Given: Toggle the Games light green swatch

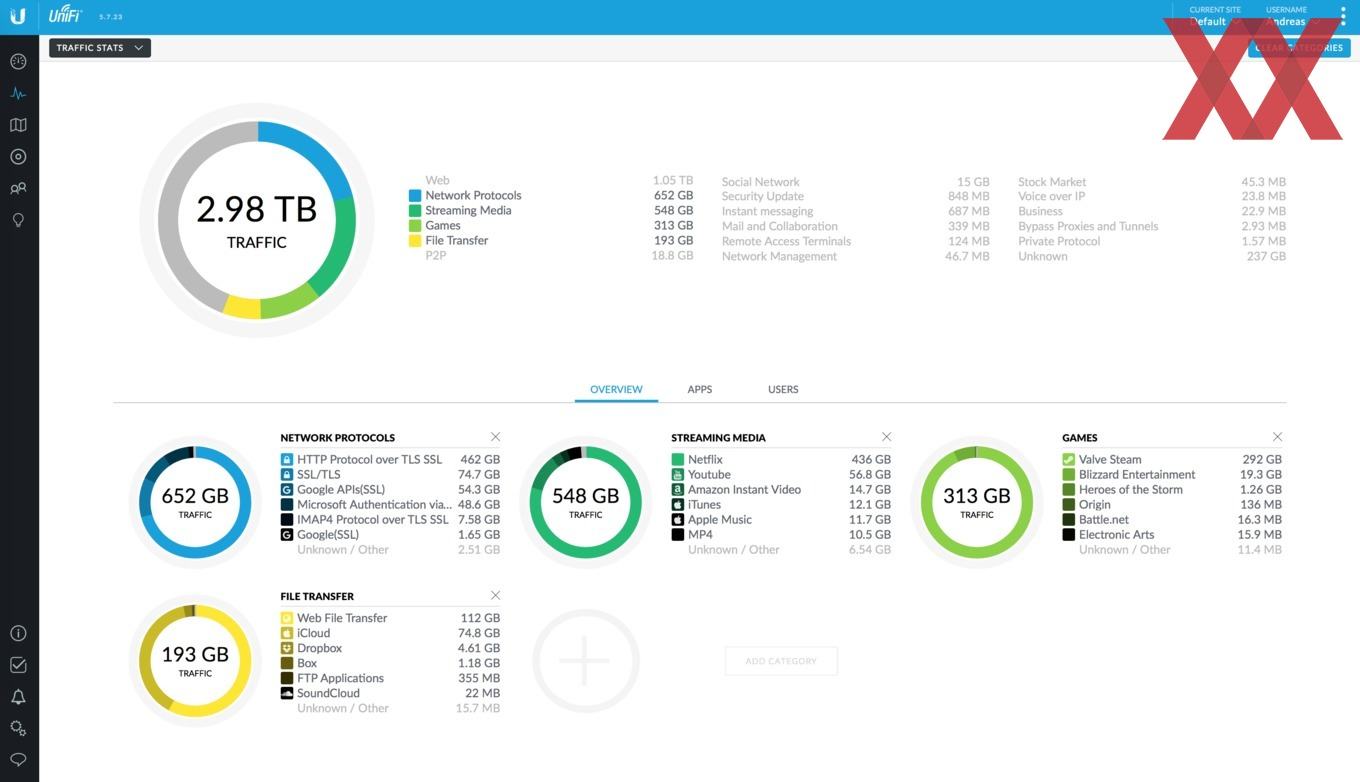Looking at the screenshot, I should [x=415, y=226].
